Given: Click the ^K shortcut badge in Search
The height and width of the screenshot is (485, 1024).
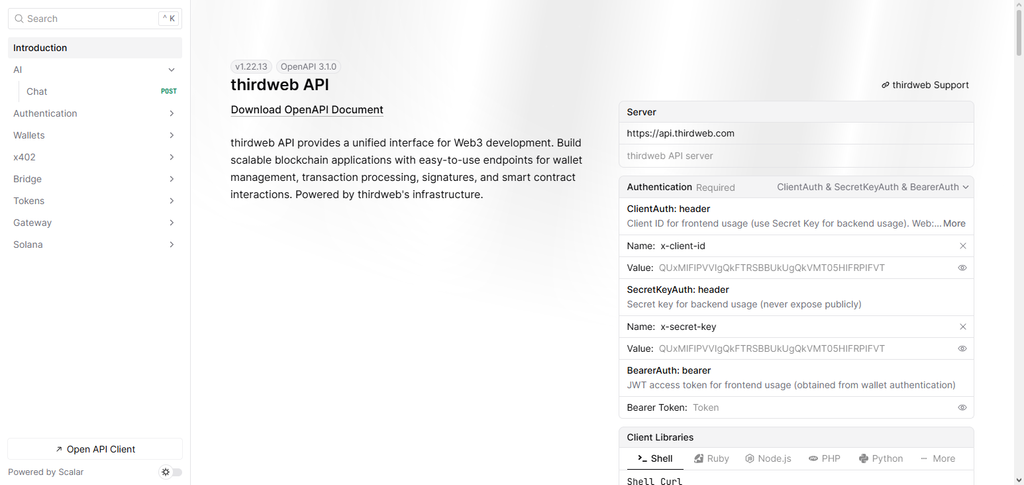Looking at the screenshot, I should (x=168, y=19).
